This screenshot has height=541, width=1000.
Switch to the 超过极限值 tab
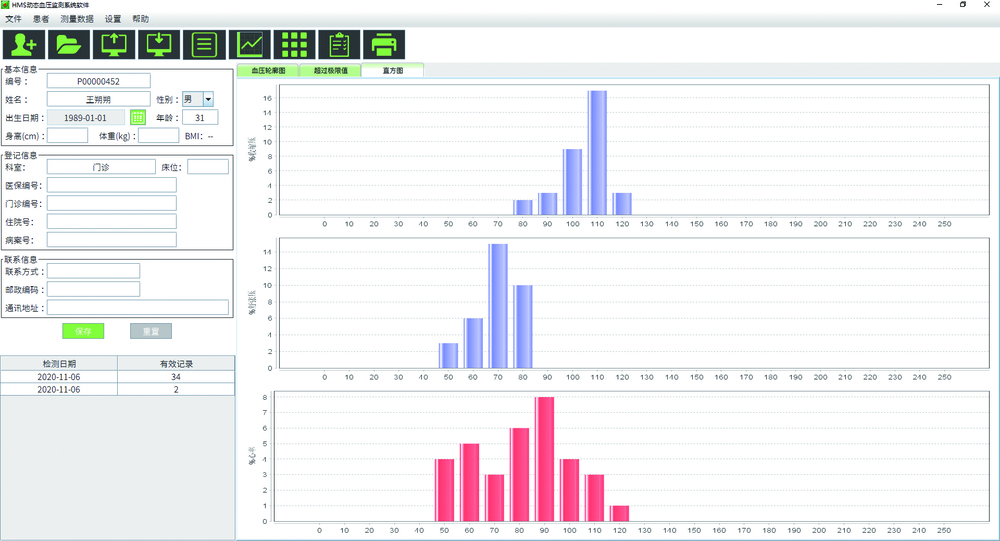tap(330, 71)
